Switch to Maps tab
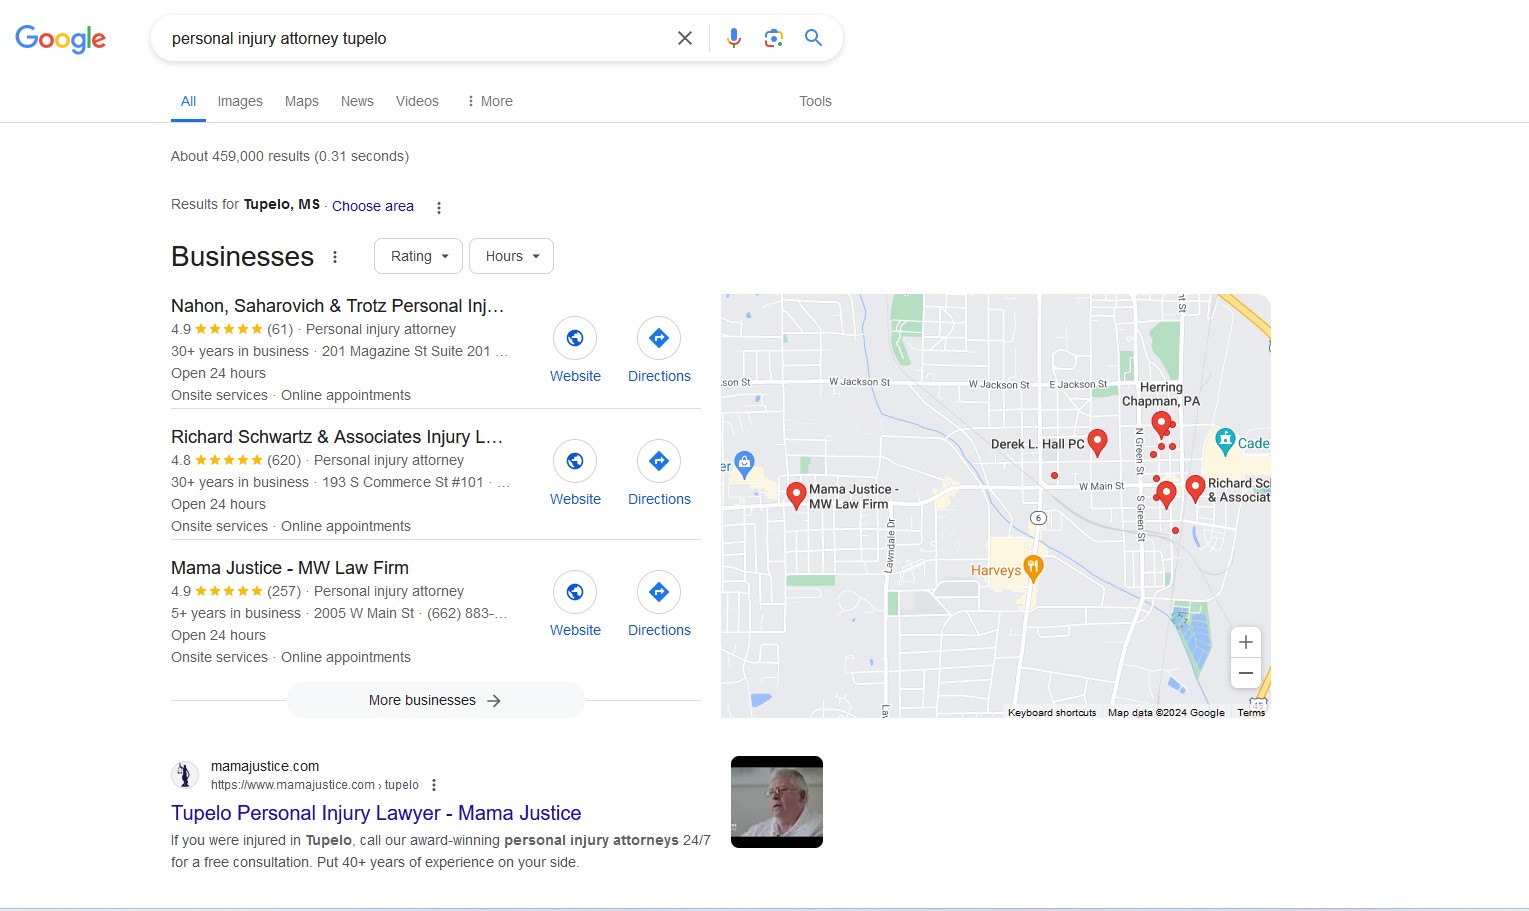This screenshot has height=911, width=1529. [x=301, y=101]
